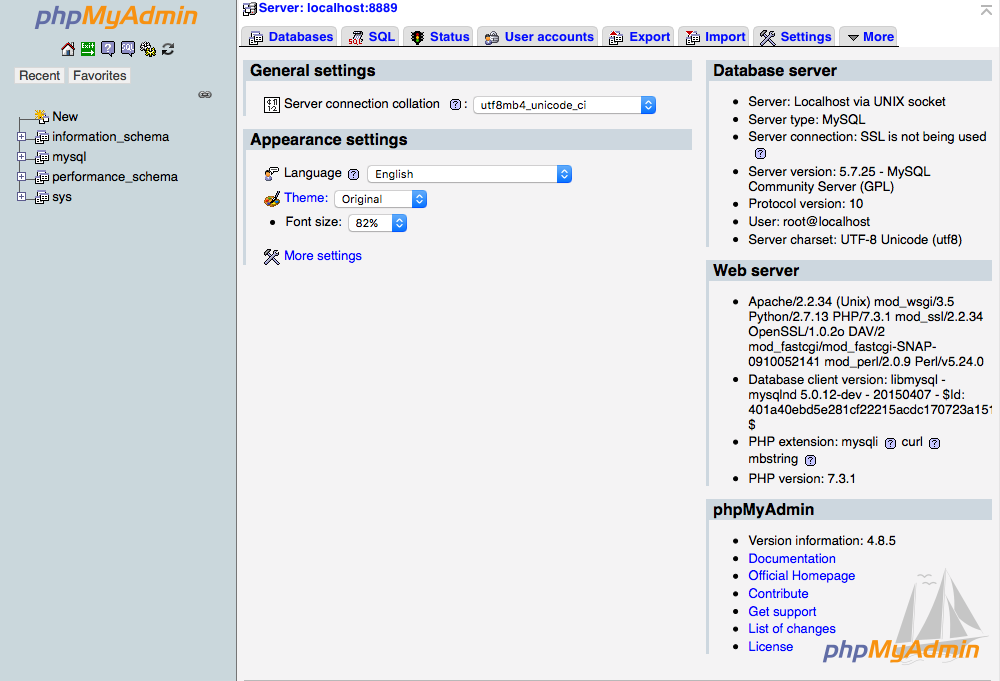The height and width of the screenshot is (681, 1000).
Task: Click the More settings link
Action: (322, 256)
